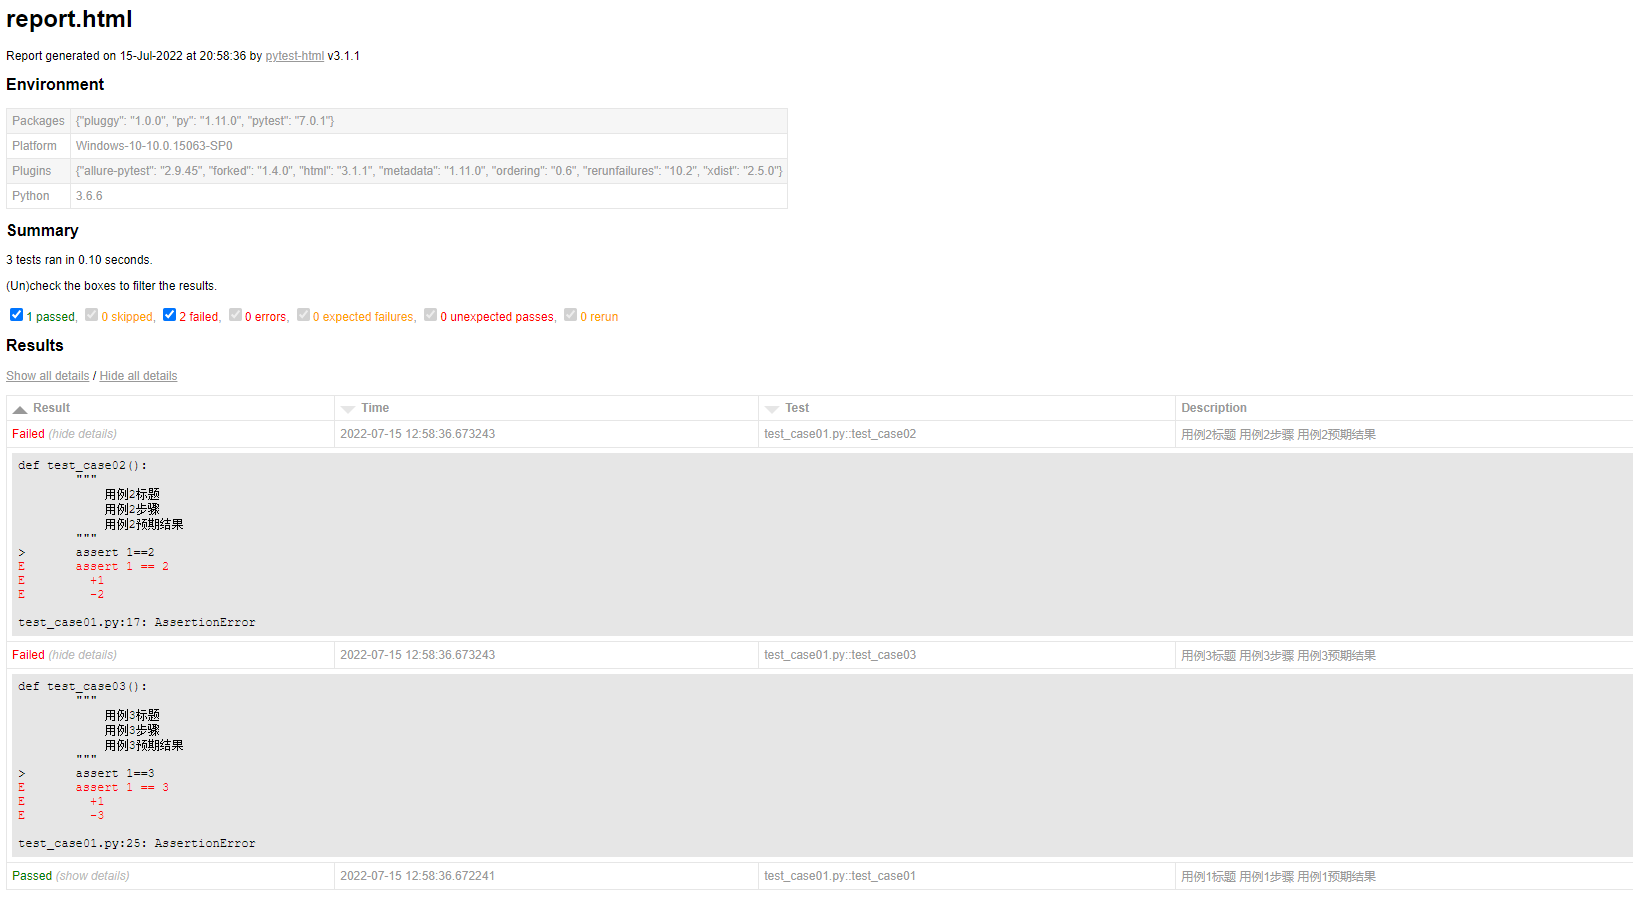Click the sort arrow in Test column header
This screenshot has width=1633, height=899.
(772, 409)
